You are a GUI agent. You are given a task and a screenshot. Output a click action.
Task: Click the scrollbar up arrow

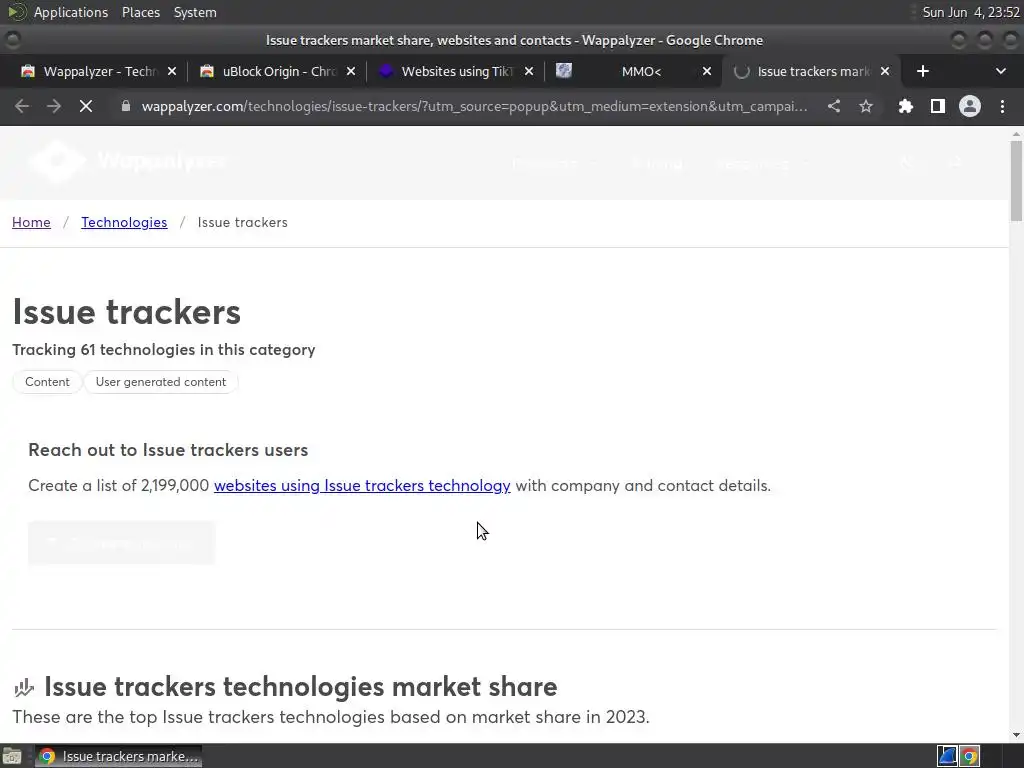click(x=1016, y=134)
